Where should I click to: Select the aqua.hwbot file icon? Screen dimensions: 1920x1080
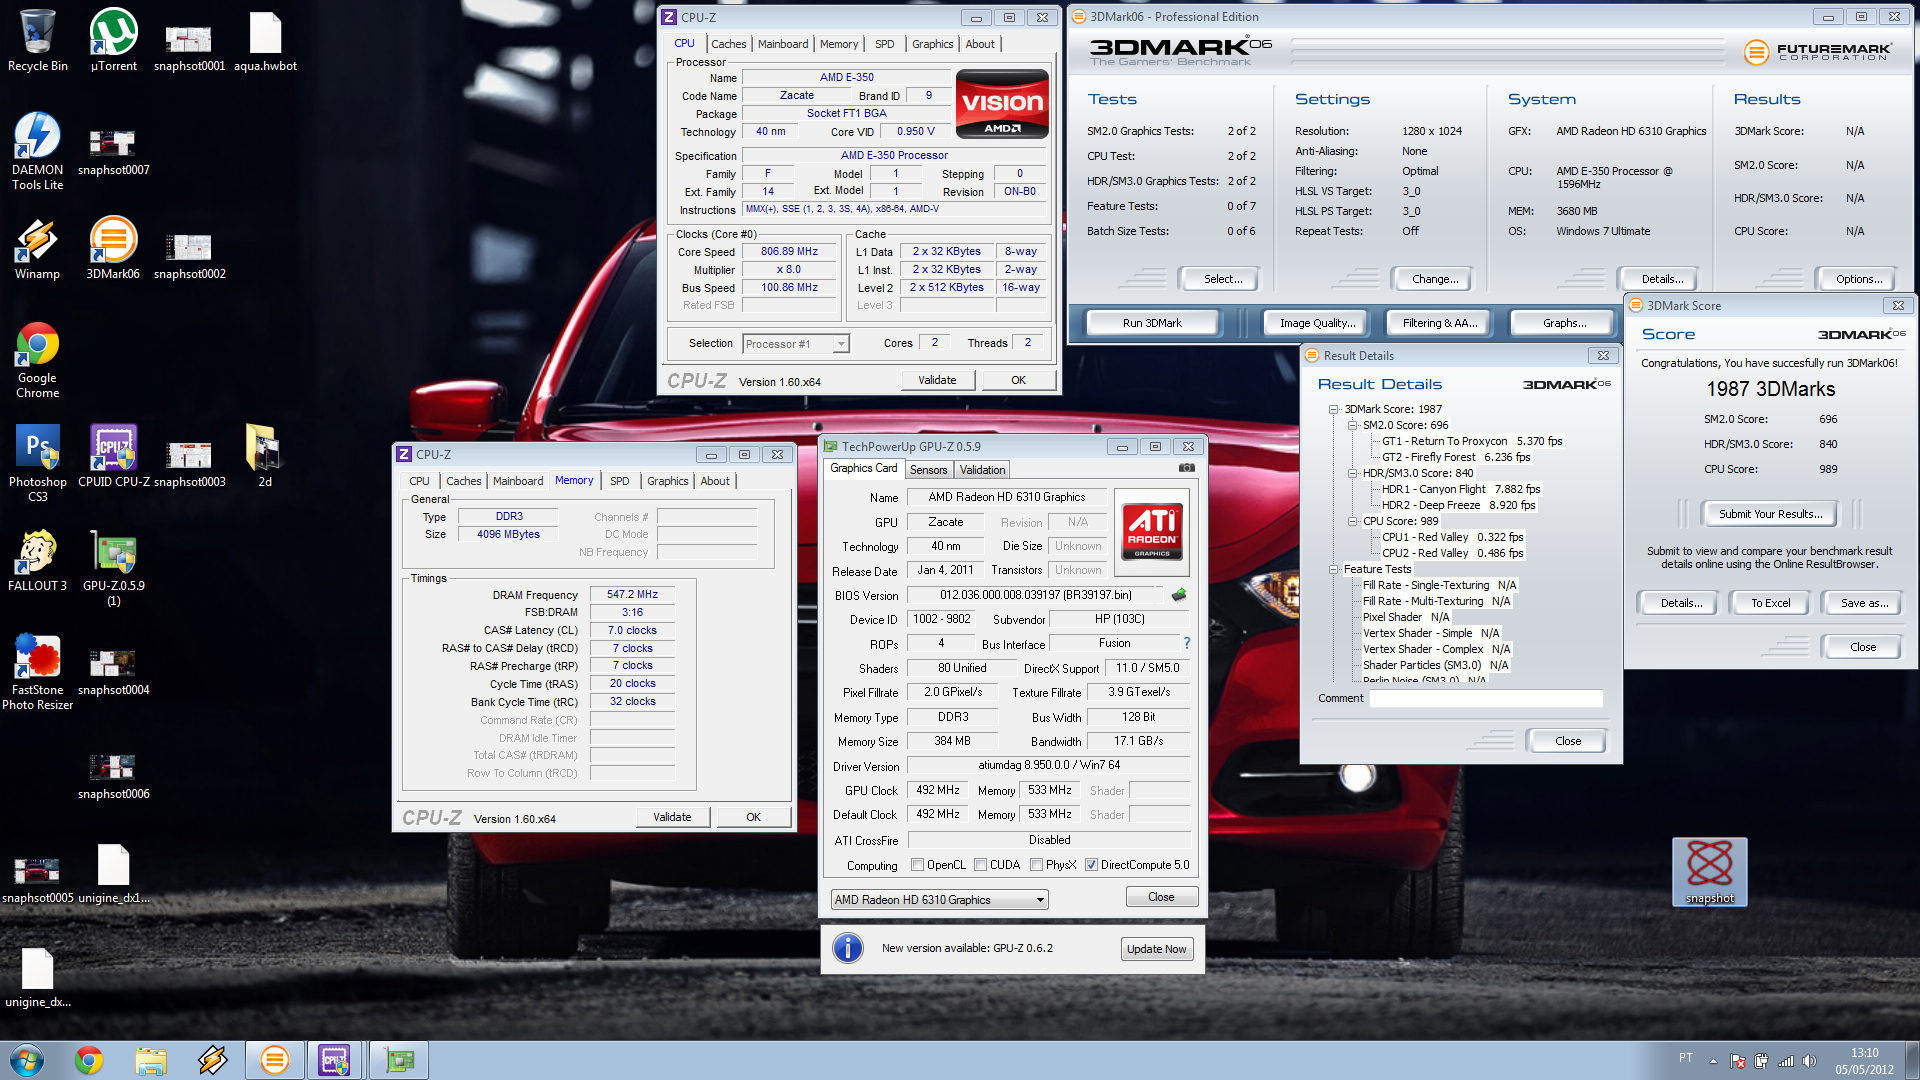pos(265,40)
